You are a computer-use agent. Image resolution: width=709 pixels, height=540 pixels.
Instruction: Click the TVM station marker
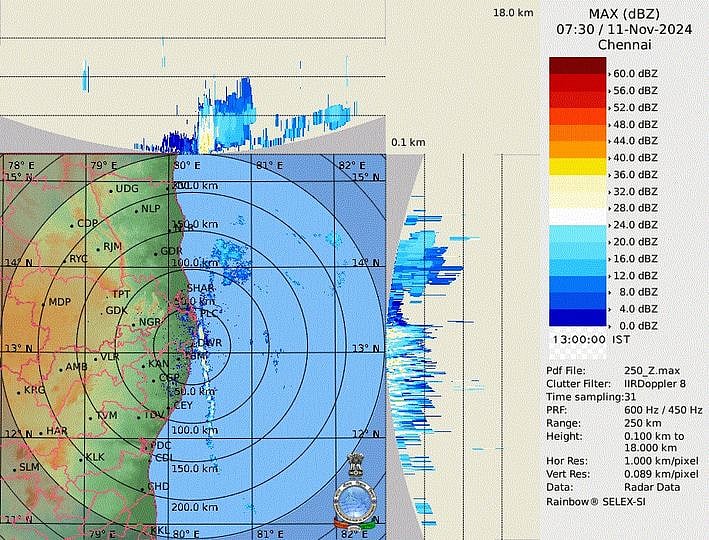(91, 416)
